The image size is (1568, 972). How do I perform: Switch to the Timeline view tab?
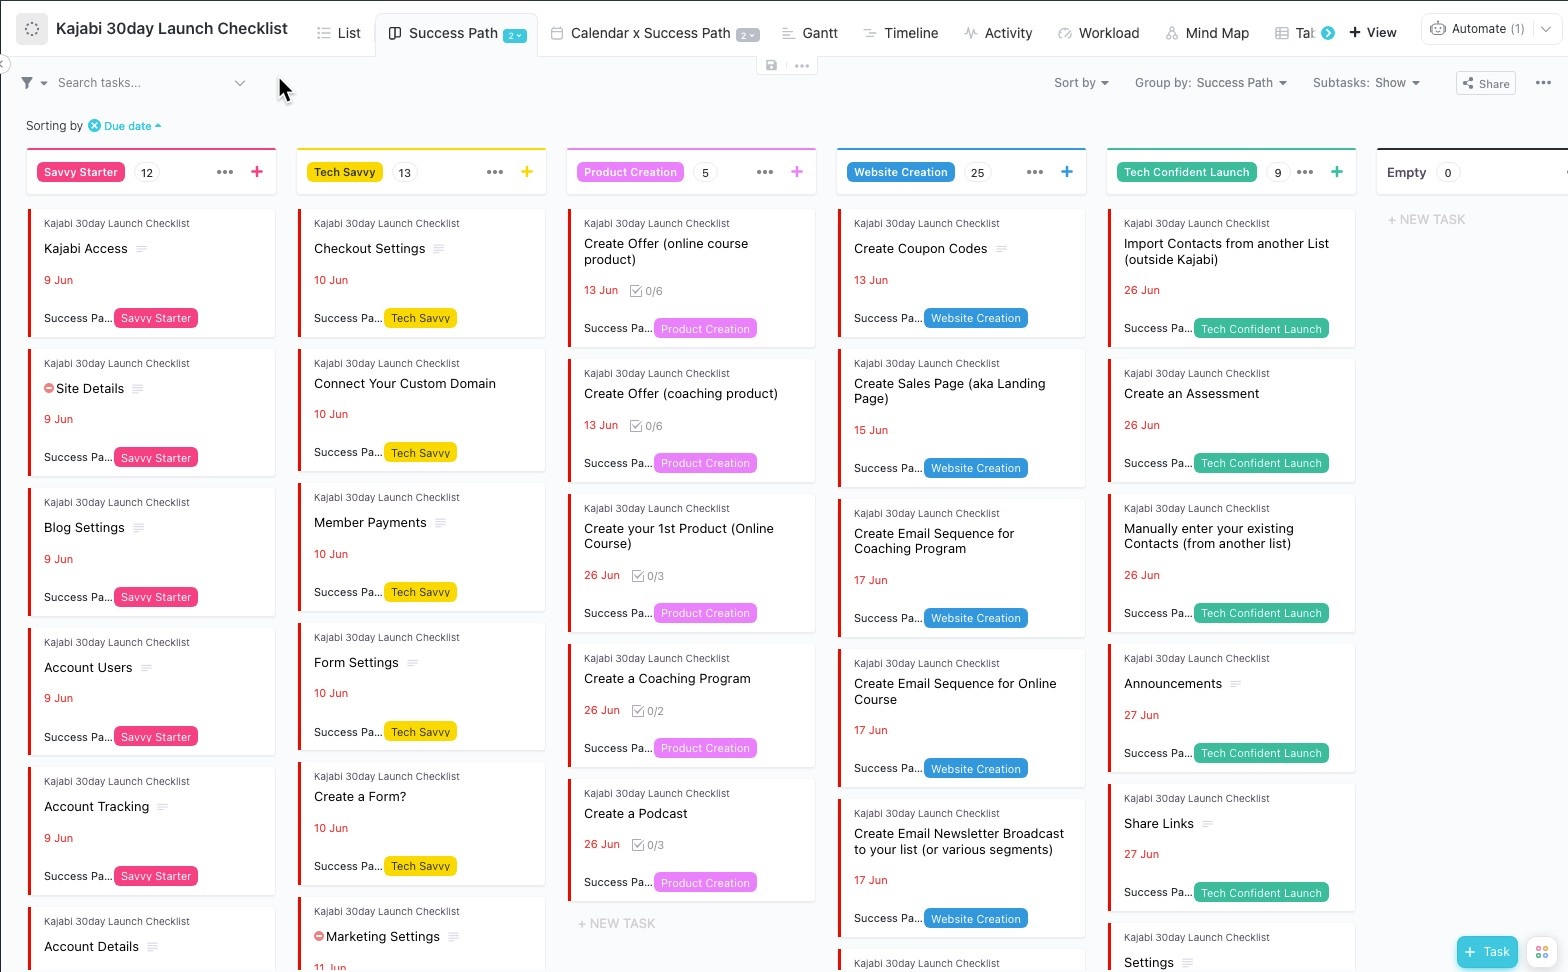[x=900, y=33]
